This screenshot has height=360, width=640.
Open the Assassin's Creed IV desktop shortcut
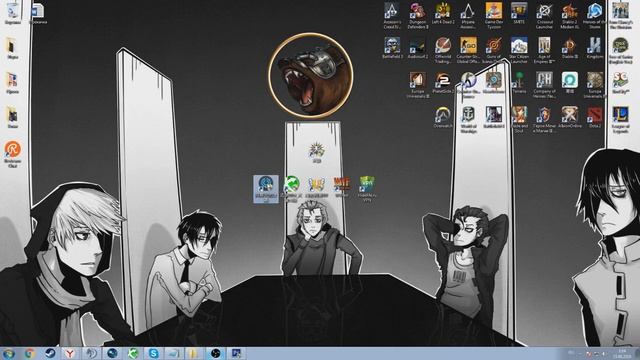click(x=392, y=16)
